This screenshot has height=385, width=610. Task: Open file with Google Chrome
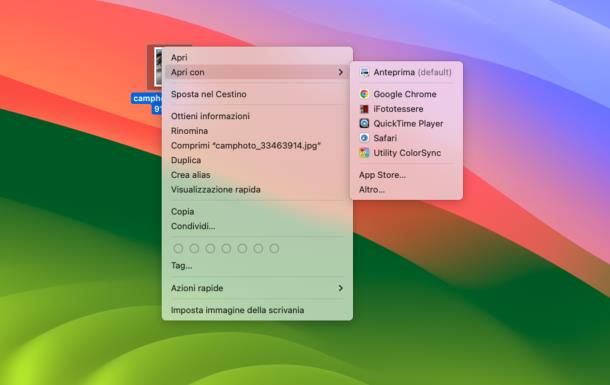point(407,94)
